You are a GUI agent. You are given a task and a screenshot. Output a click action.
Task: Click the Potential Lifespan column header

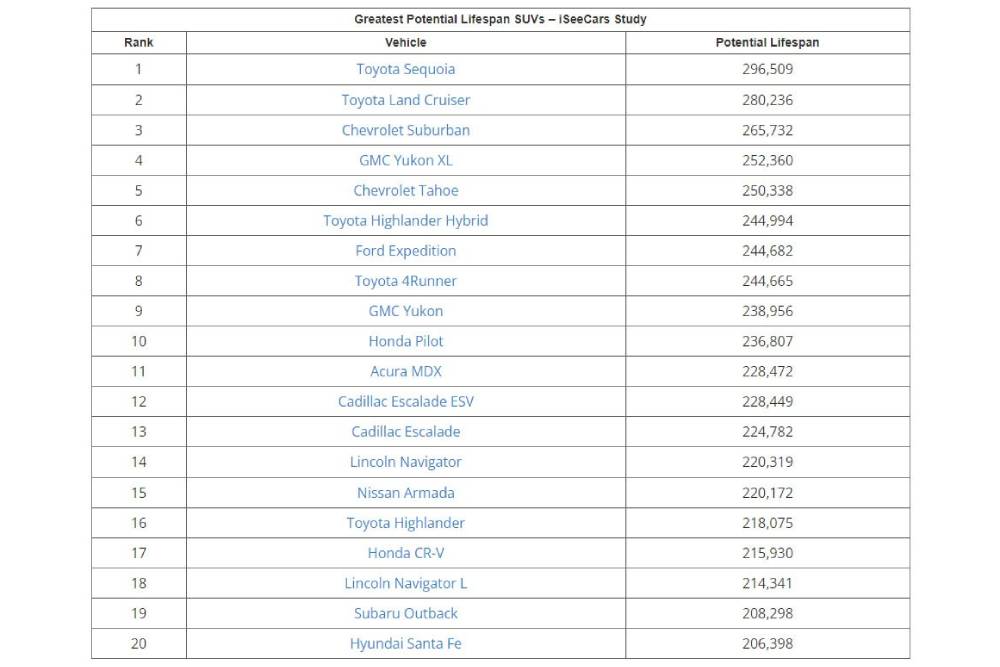[767, 43]
